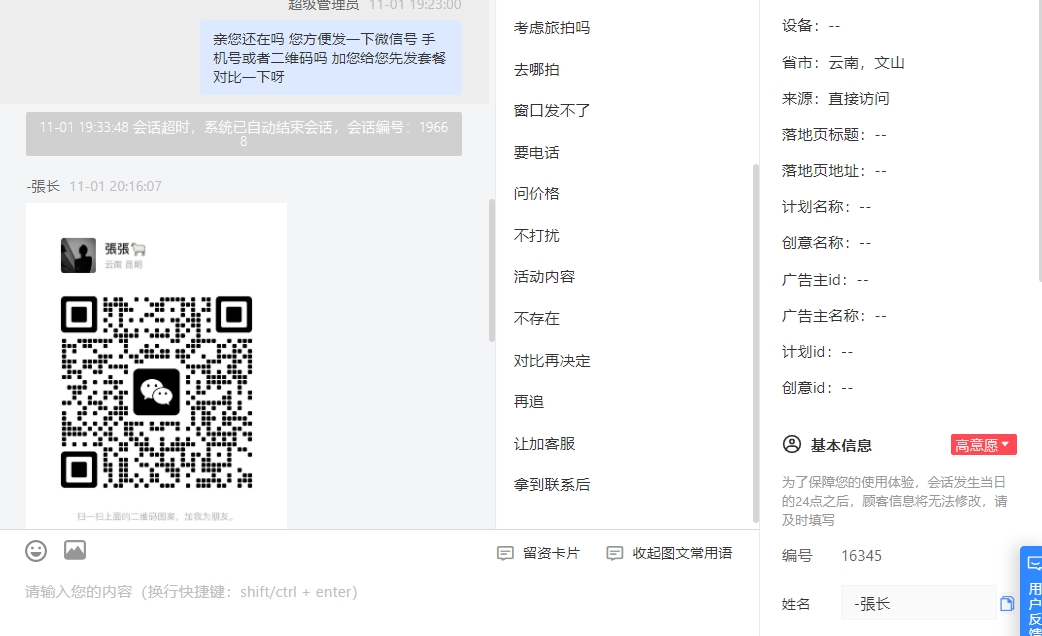Select quick reply 让加客服

point(544,444)
